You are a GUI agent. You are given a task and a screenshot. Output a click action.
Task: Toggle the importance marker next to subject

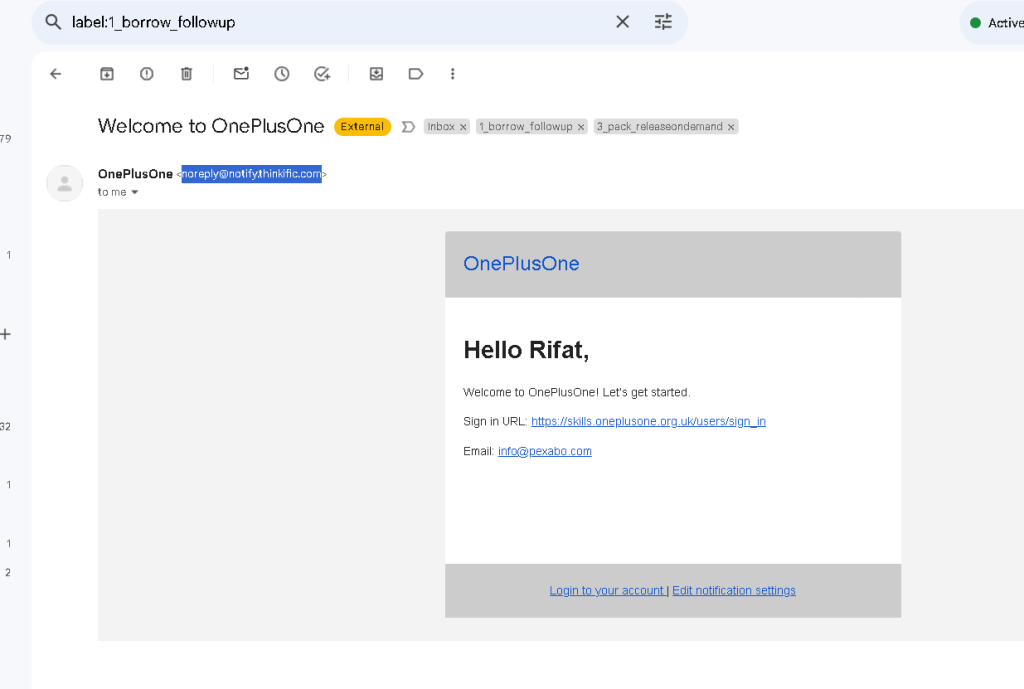(408, 127)
